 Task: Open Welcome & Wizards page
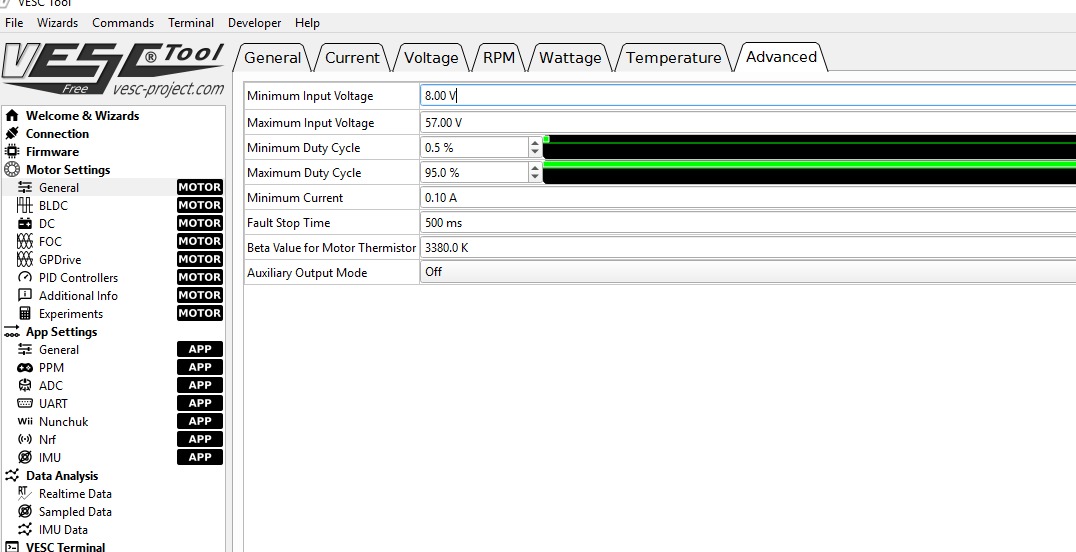(82, 116)
